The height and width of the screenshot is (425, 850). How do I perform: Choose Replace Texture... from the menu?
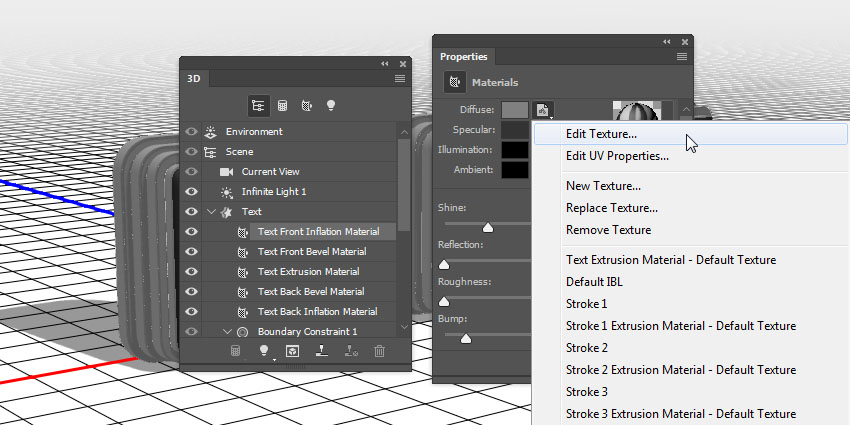click(x=691, y=208)
